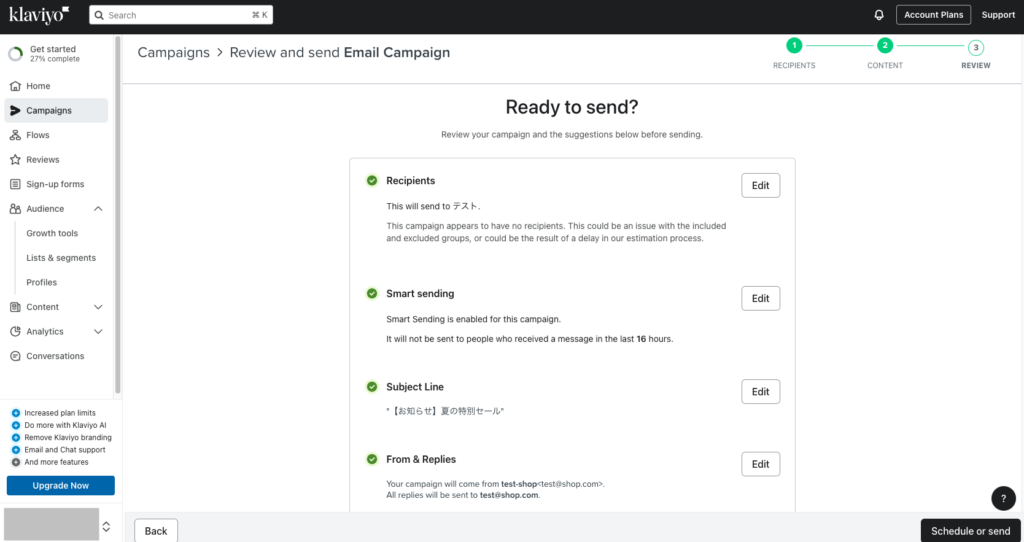Click the Upgrade Now button

60,486
